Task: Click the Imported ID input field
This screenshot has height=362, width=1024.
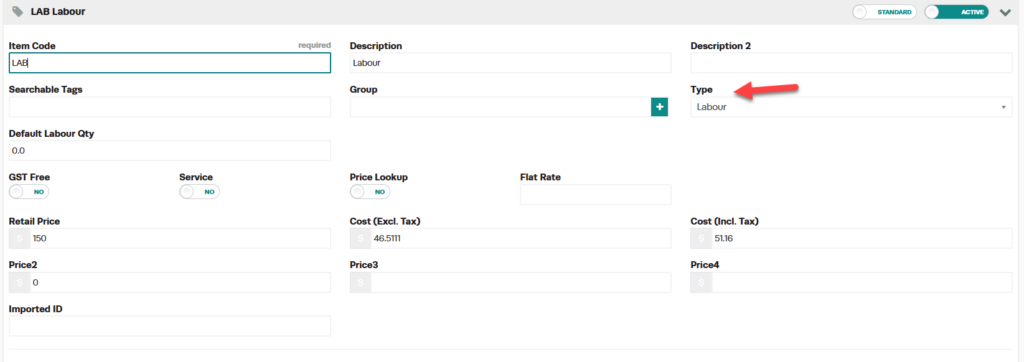Action: (170, 326)
